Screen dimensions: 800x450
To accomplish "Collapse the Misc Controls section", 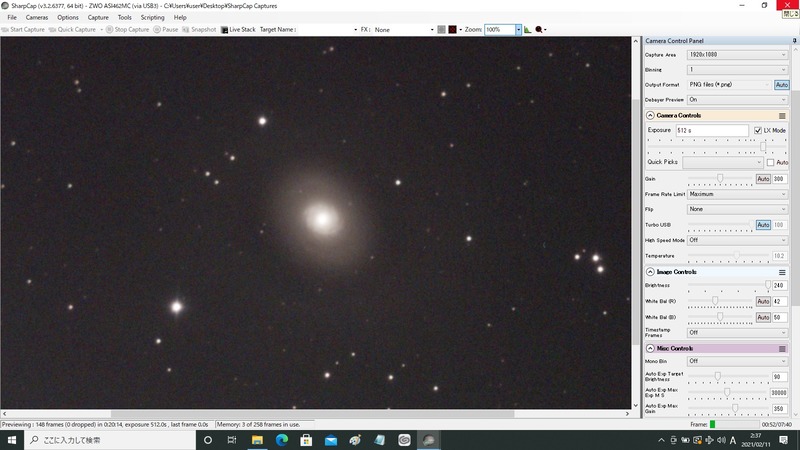I will (650, 349).
